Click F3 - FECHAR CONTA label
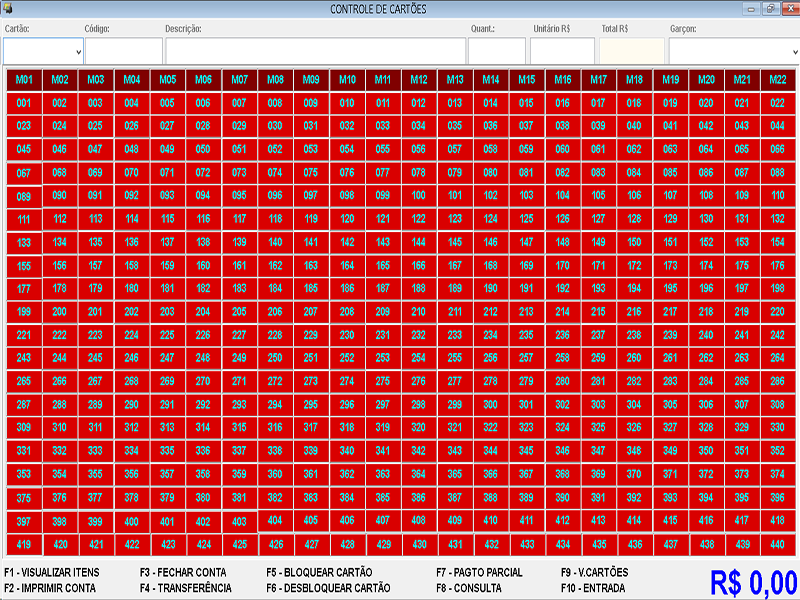Screen dimensions: 800x600 click(x=183, y=572)
